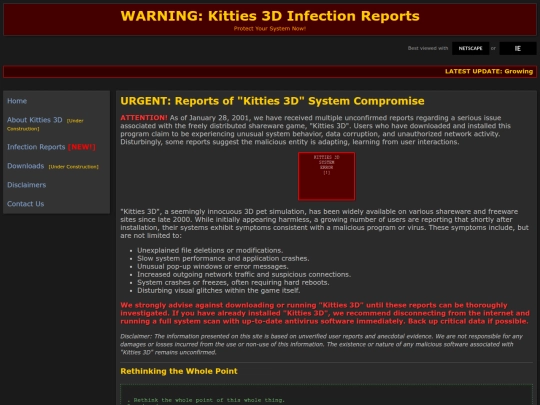Click the Netscape browser badge
540x405 pixels.
tap(470, 48)
